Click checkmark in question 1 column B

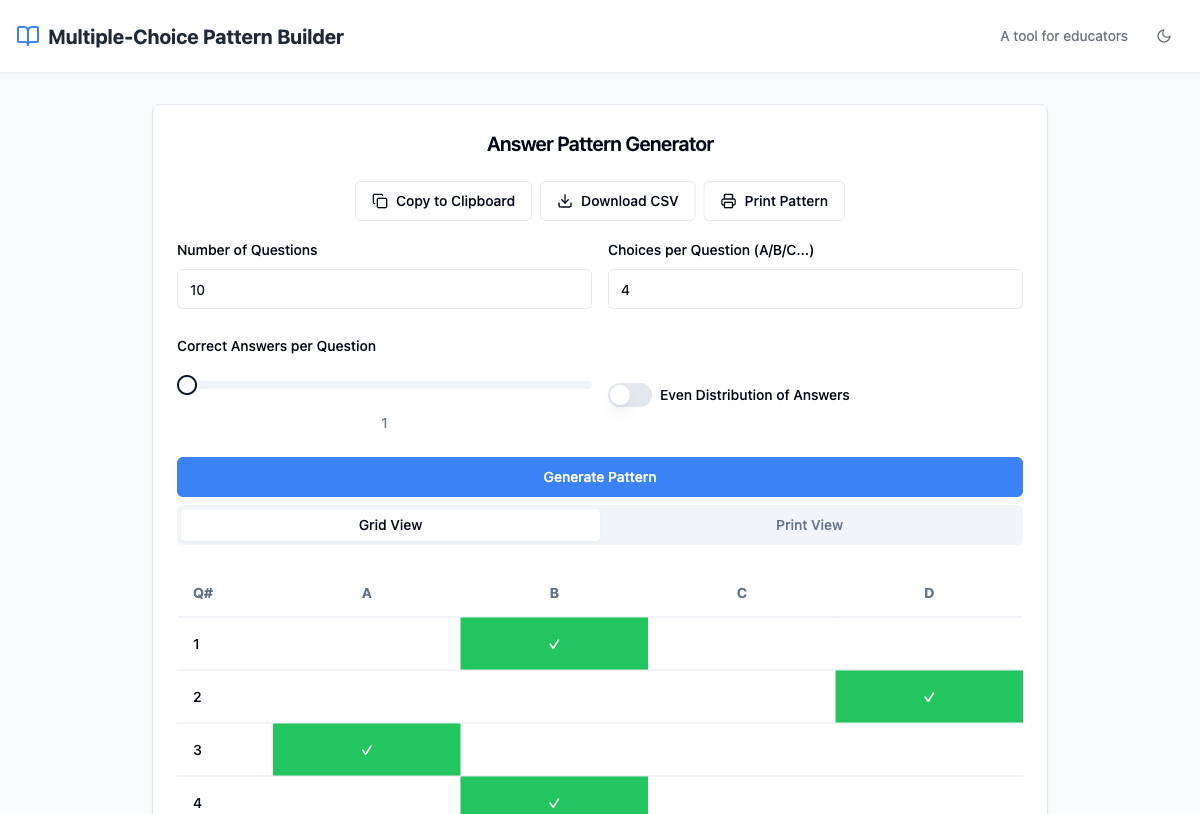[x=554, y=644]
